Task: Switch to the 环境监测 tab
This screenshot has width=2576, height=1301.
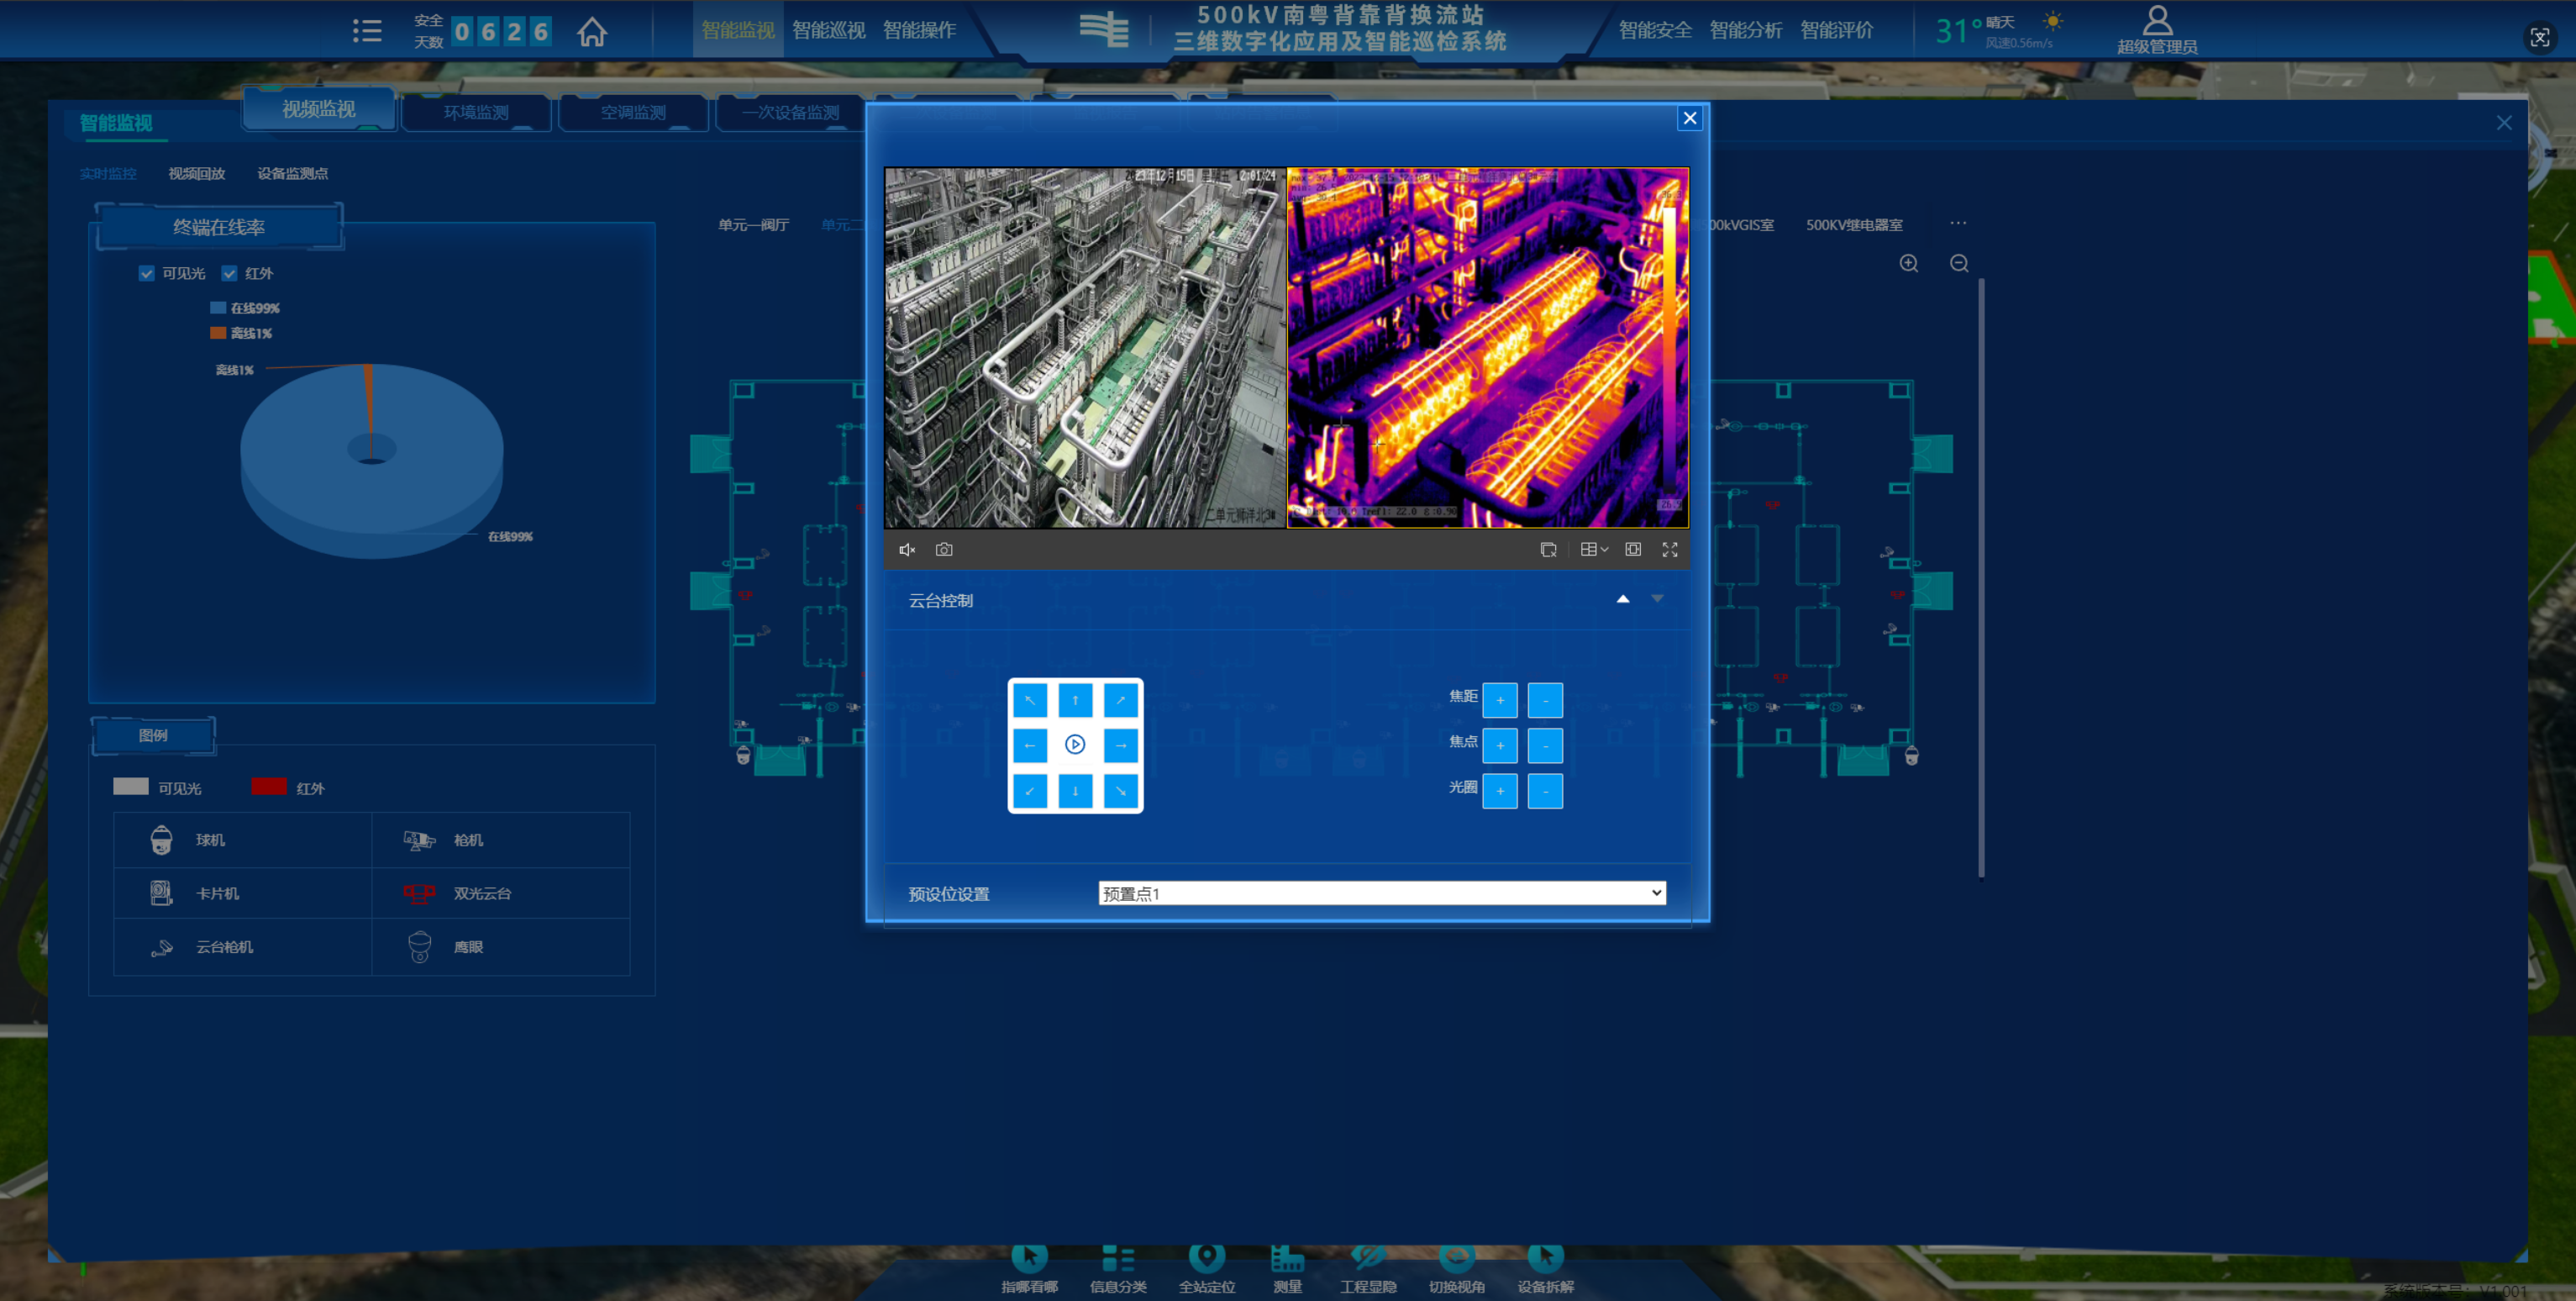Action: 476,112
